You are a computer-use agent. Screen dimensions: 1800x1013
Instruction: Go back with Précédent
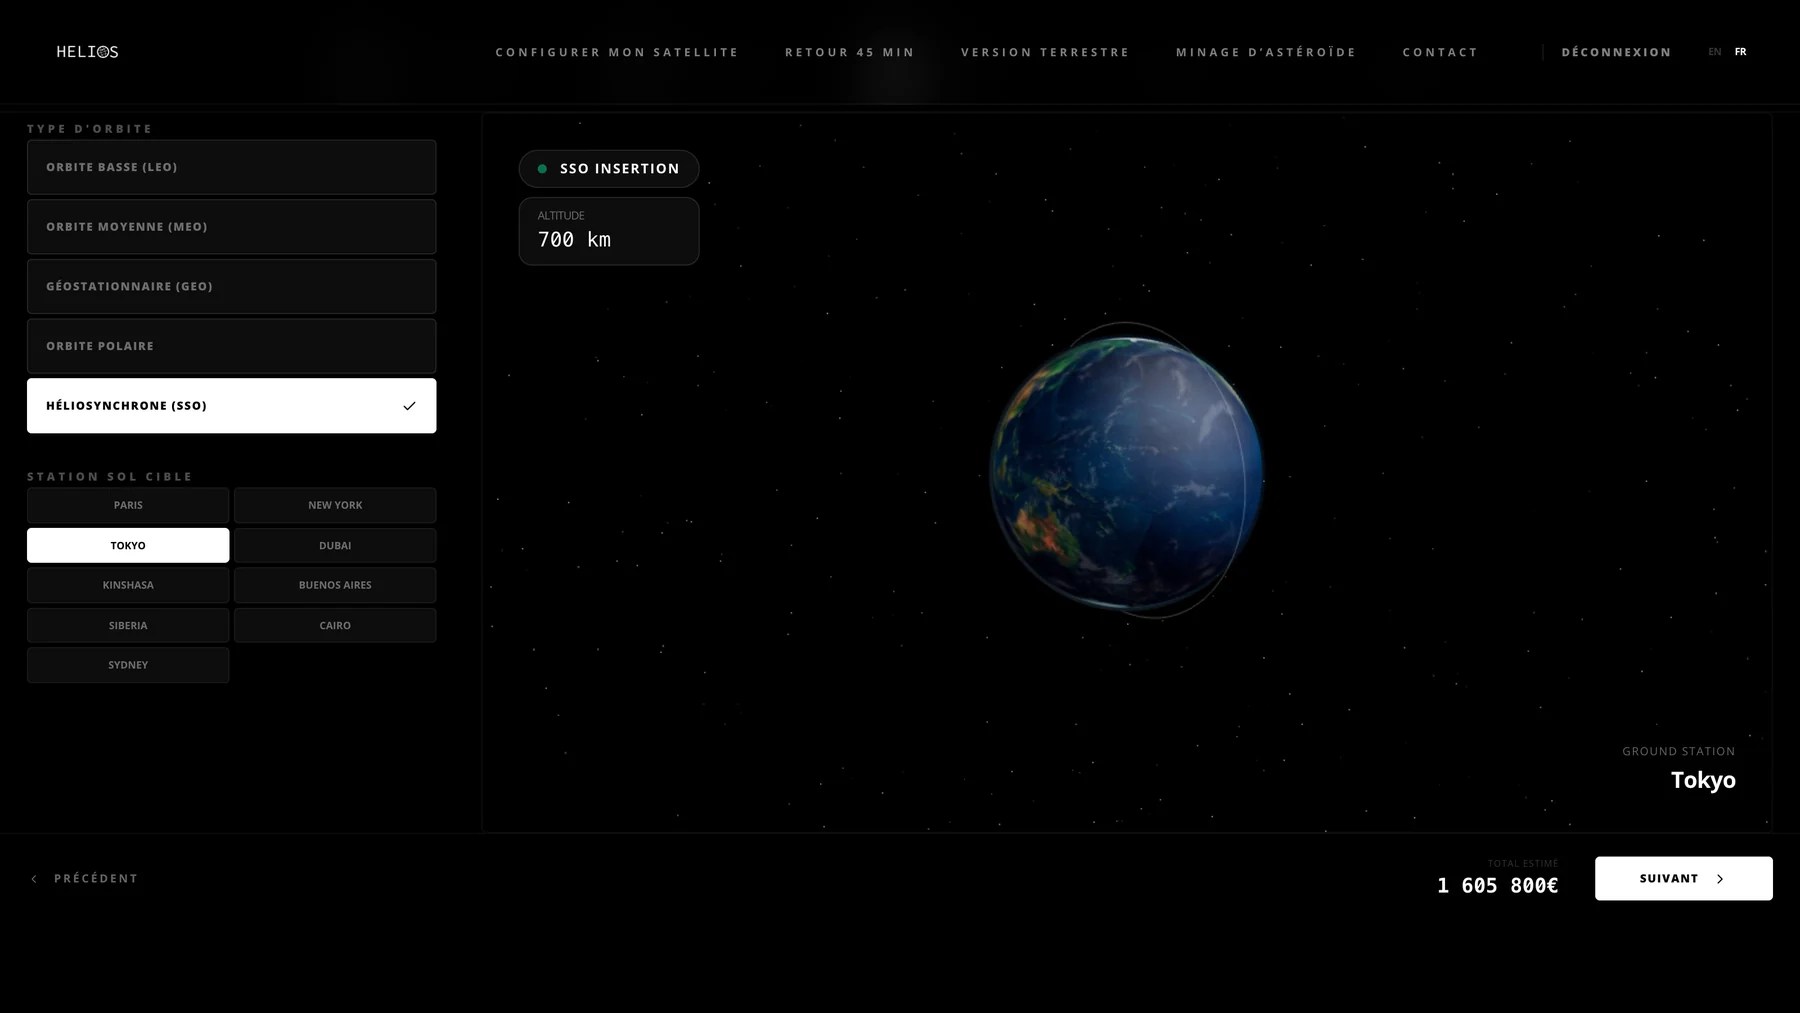(x=84, y=879)
